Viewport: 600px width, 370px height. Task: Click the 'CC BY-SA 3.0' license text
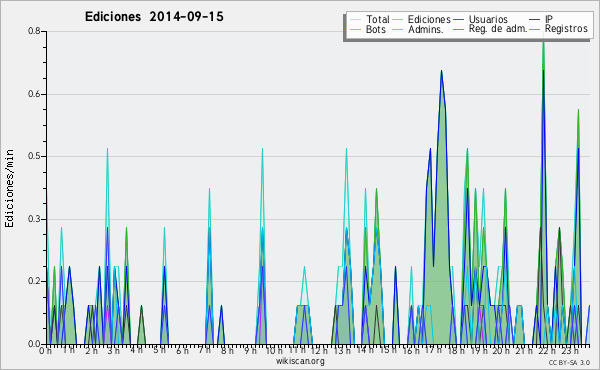click(569, 362)
